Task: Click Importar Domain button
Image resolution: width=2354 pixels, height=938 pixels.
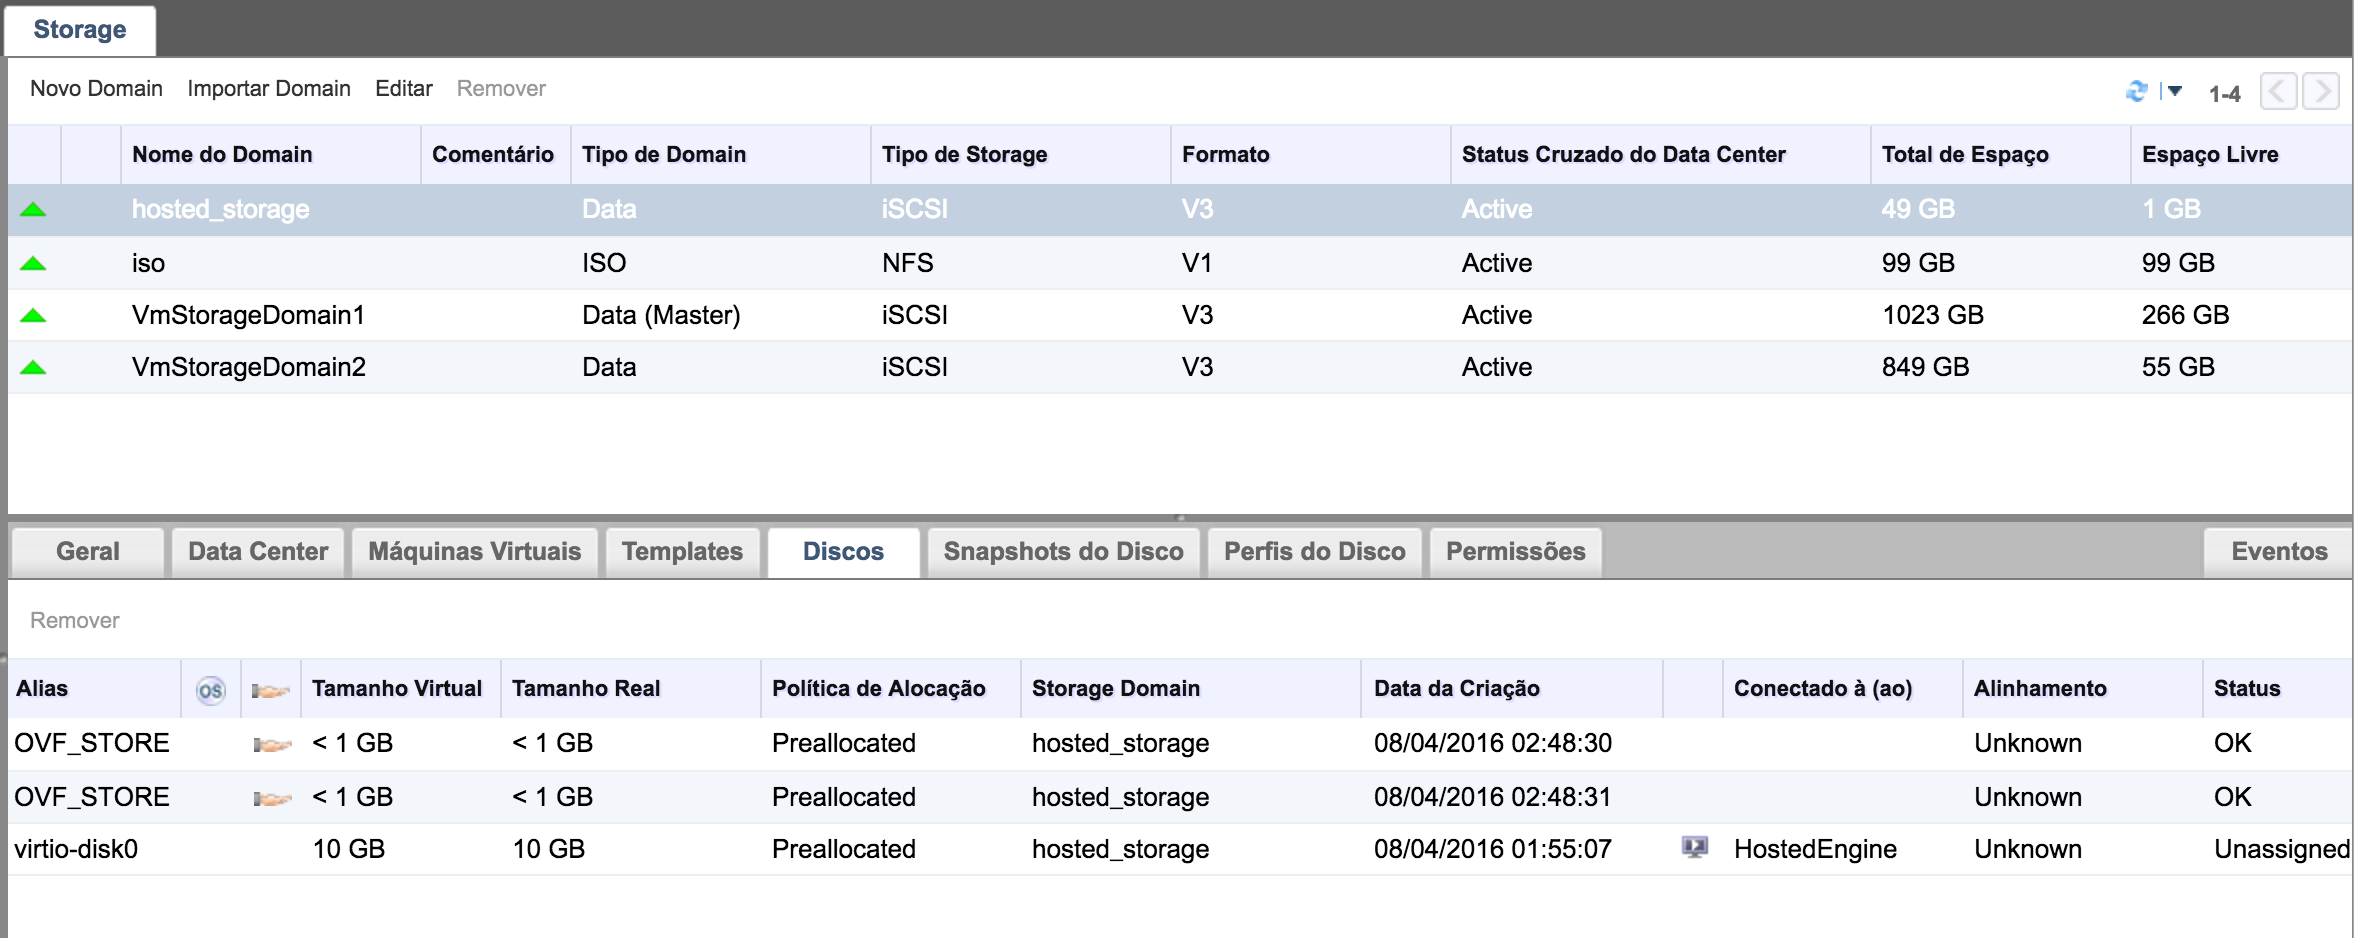Action: point(268,88)
